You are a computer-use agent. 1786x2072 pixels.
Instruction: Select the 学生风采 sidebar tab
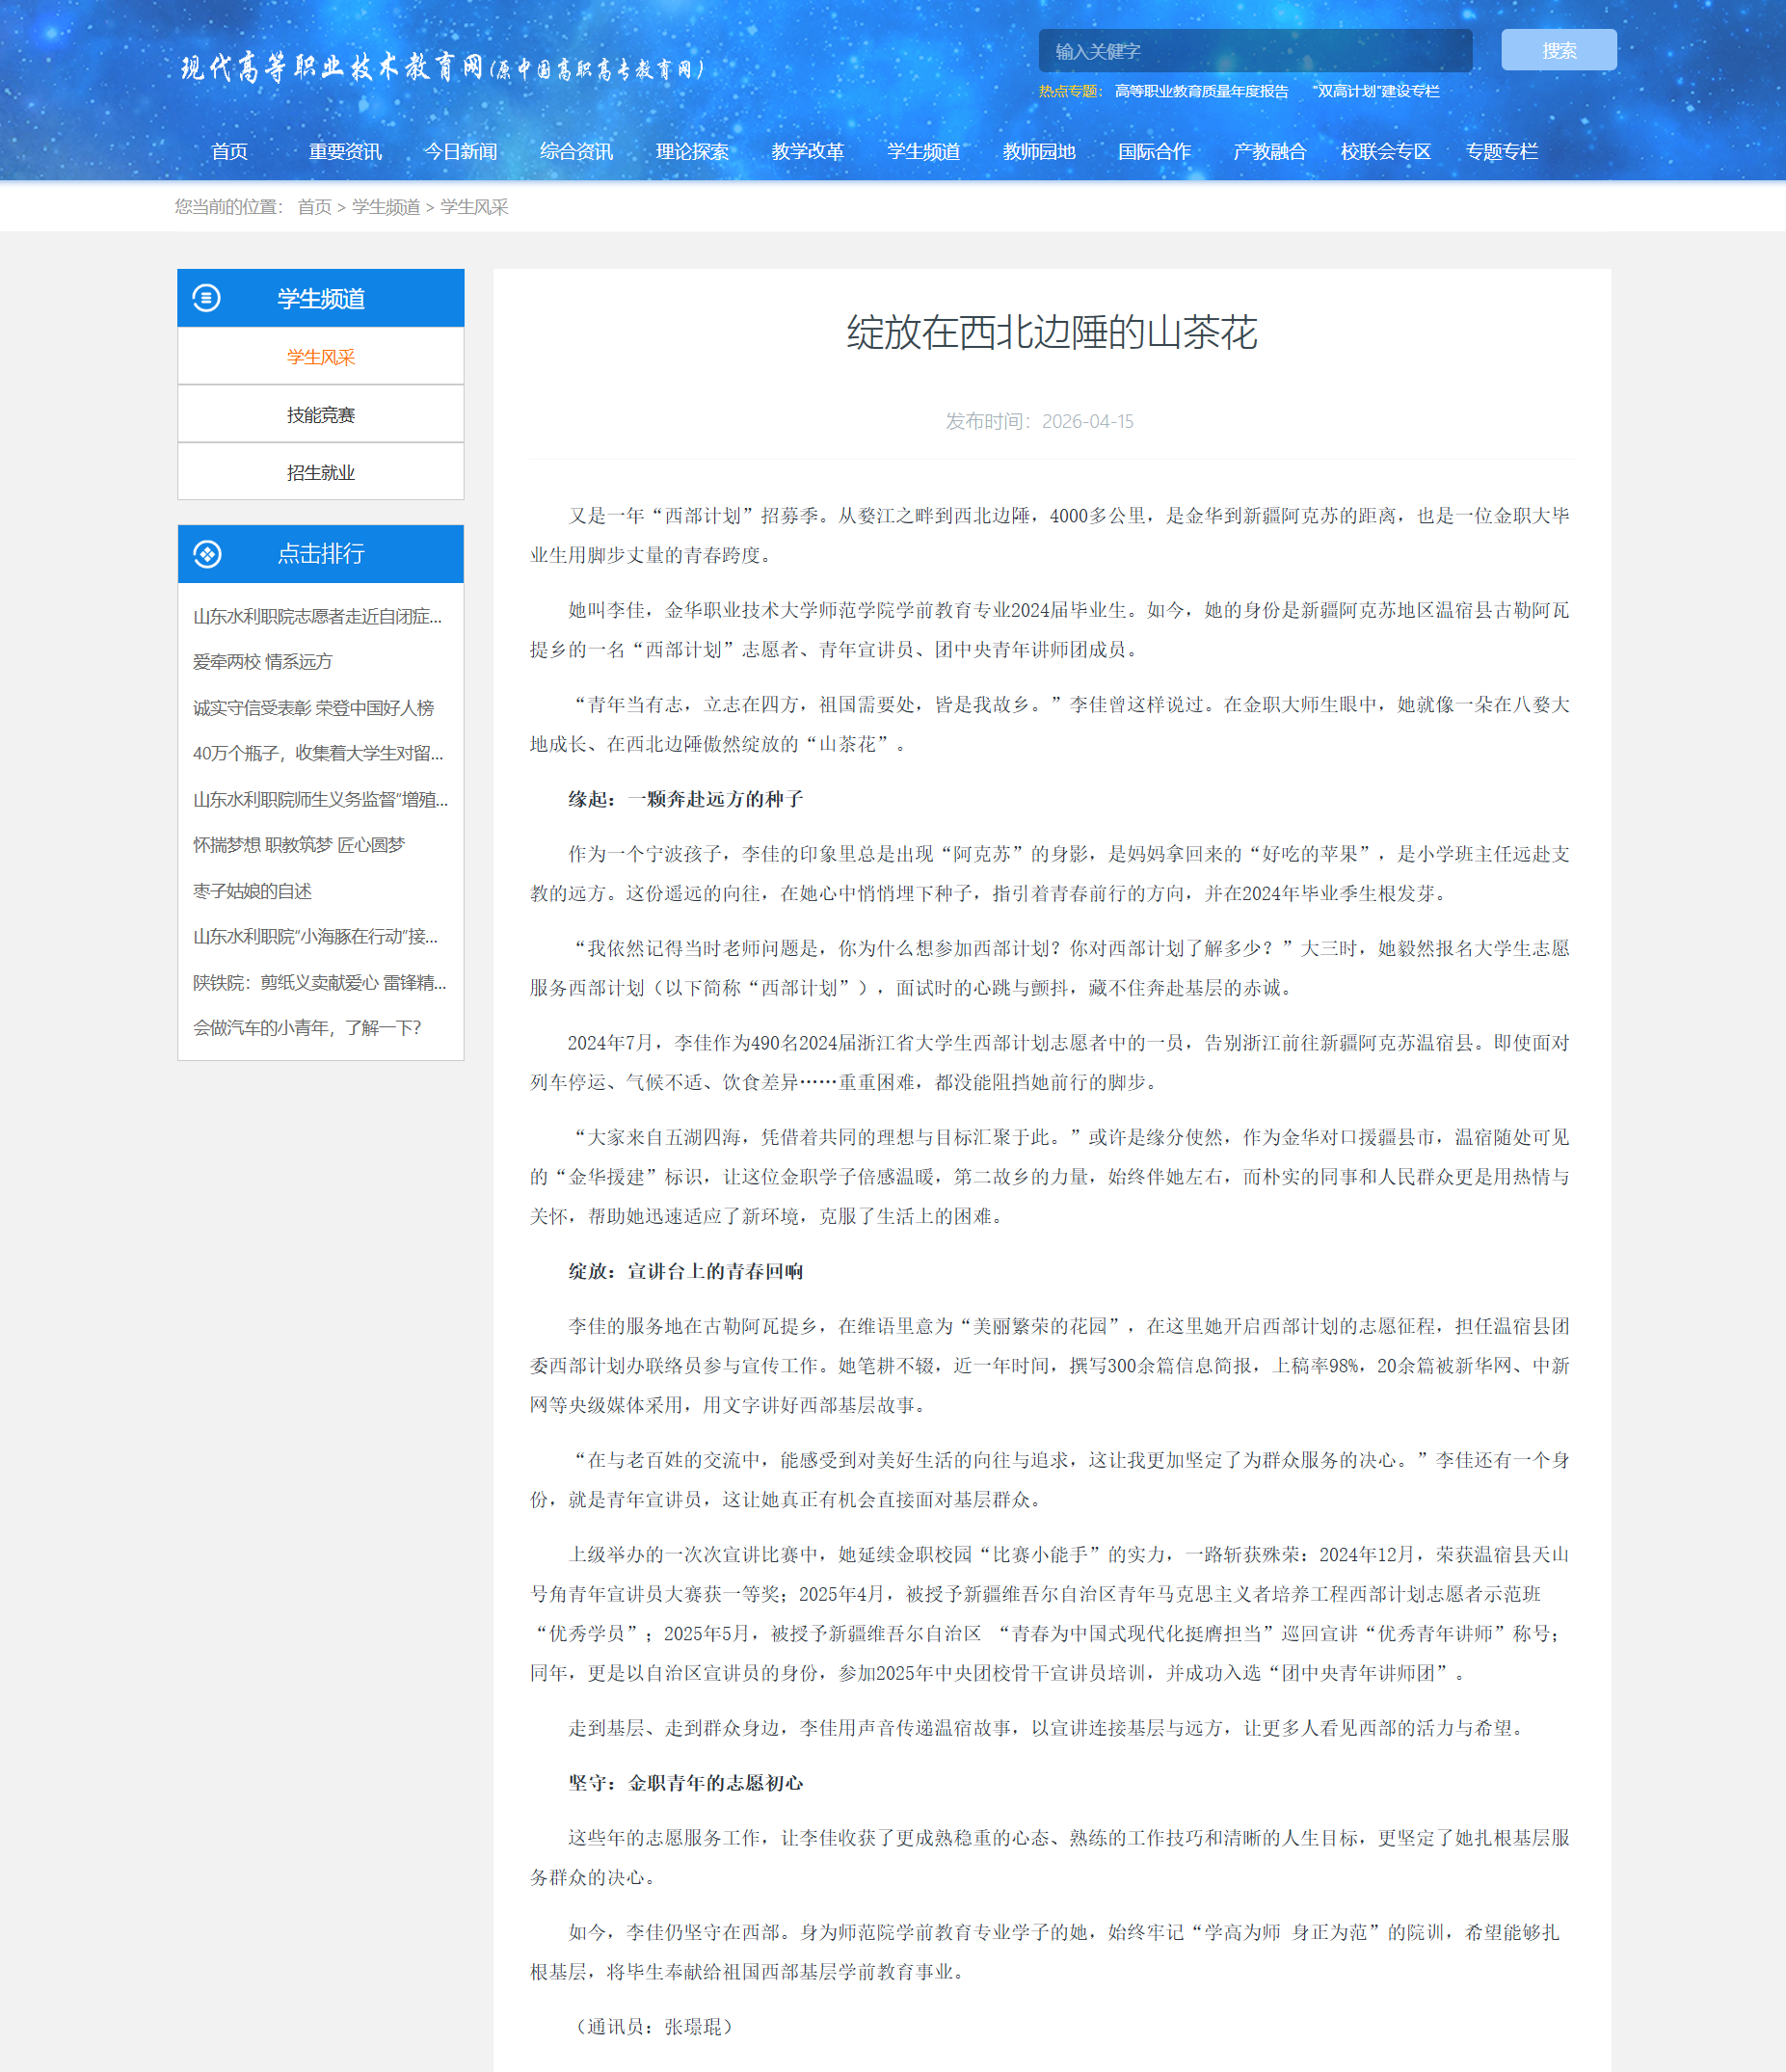(x=320, y=357)
